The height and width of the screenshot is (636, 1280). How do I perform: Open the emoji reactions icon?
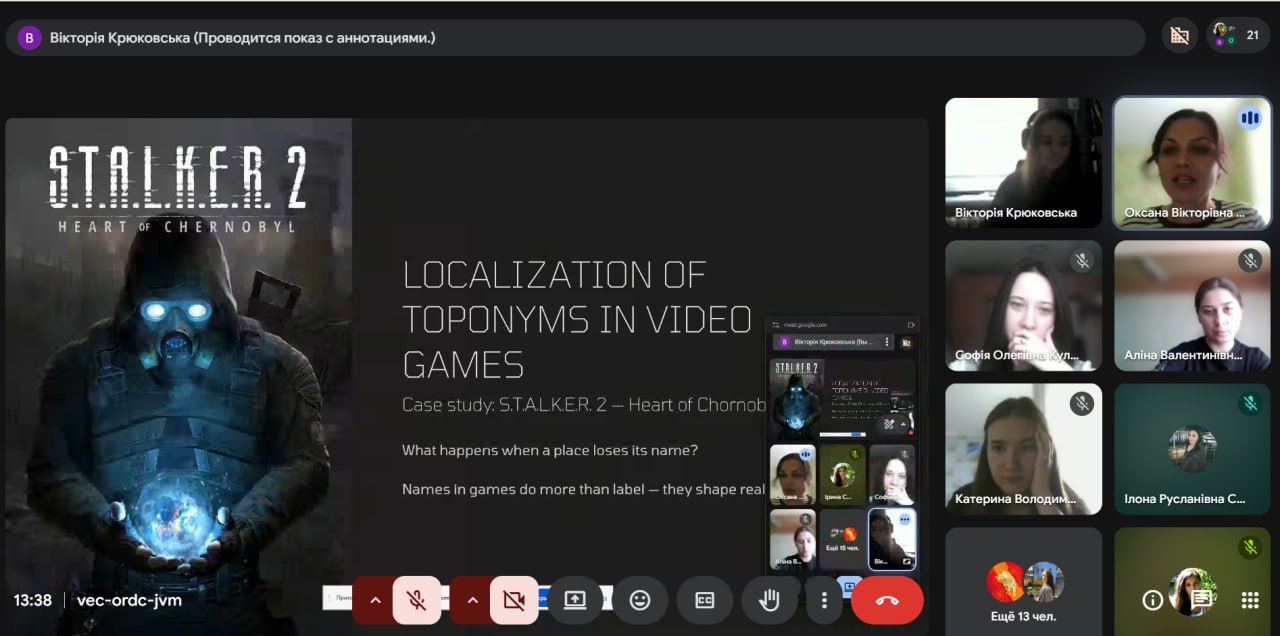click(640, 600)
